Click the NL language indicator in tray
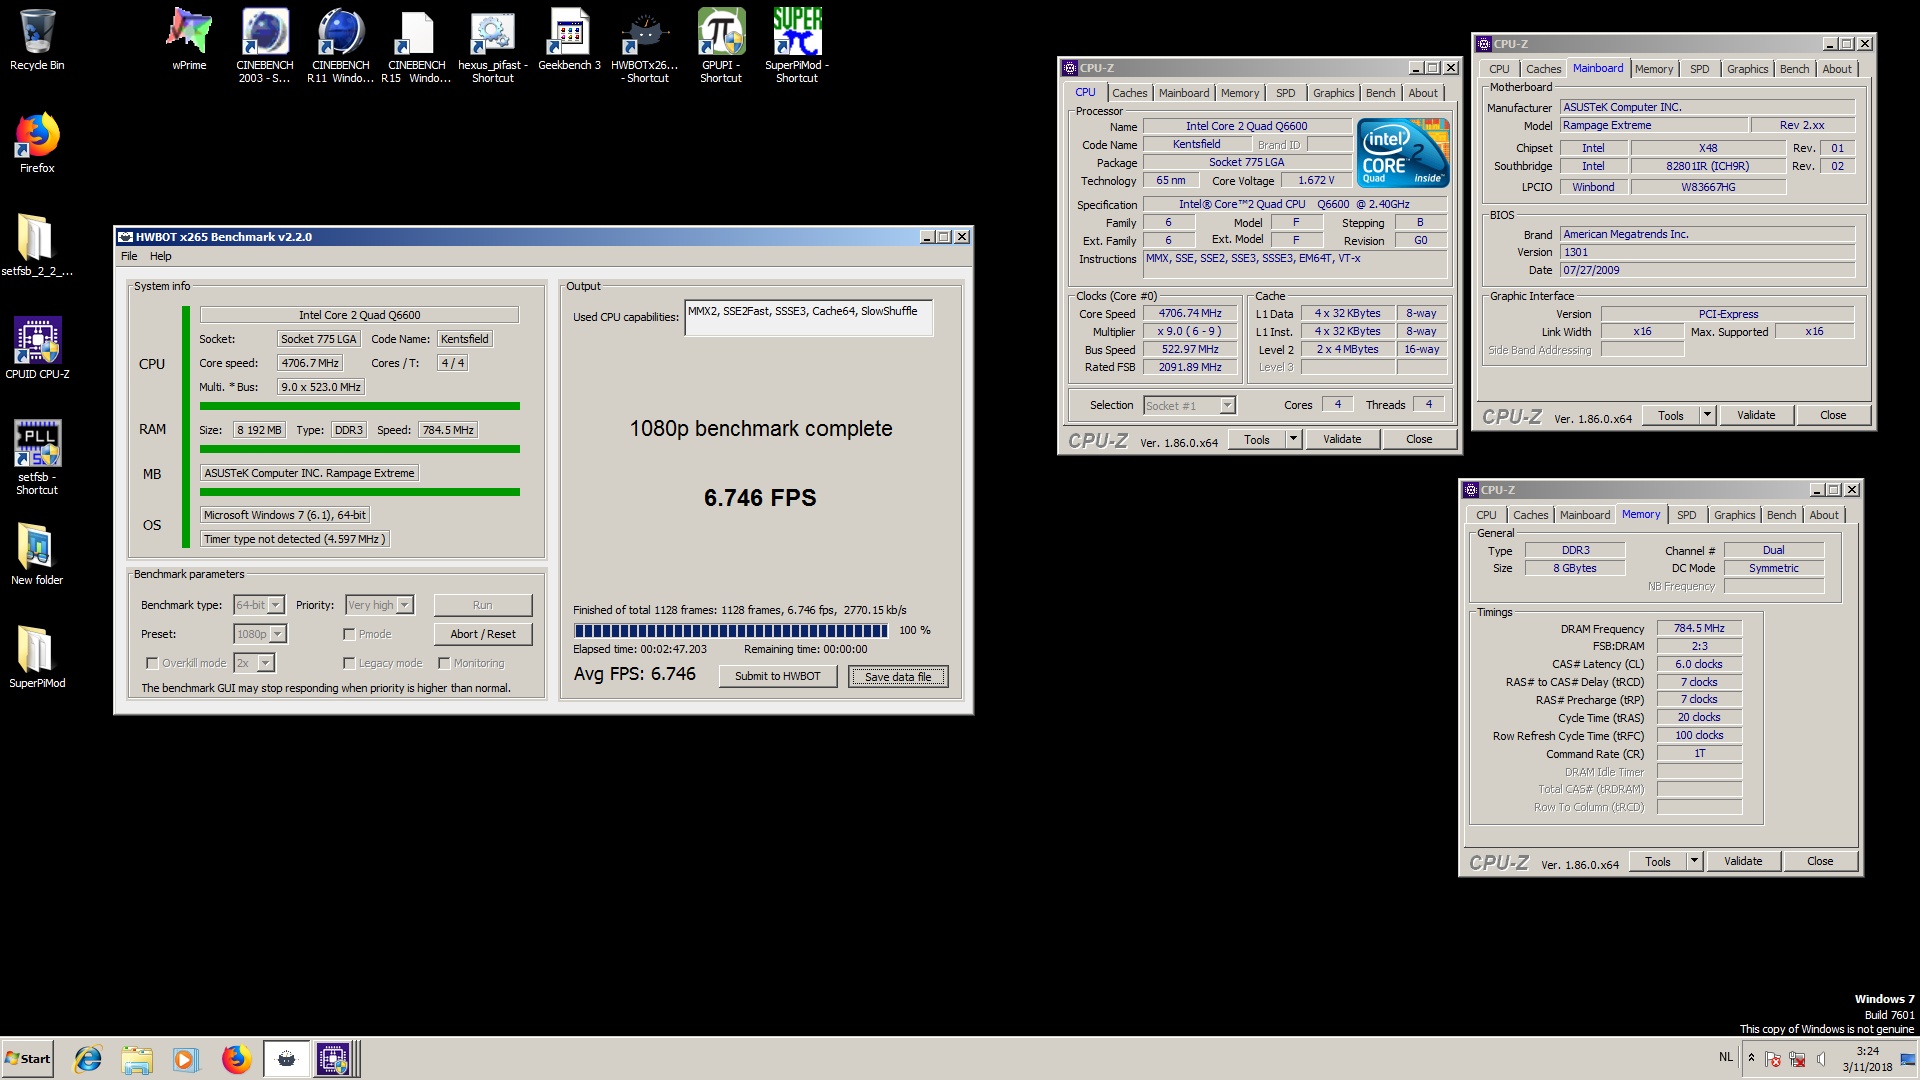This screenshot has width=1920, height=1080. tap(1726, 1057)
